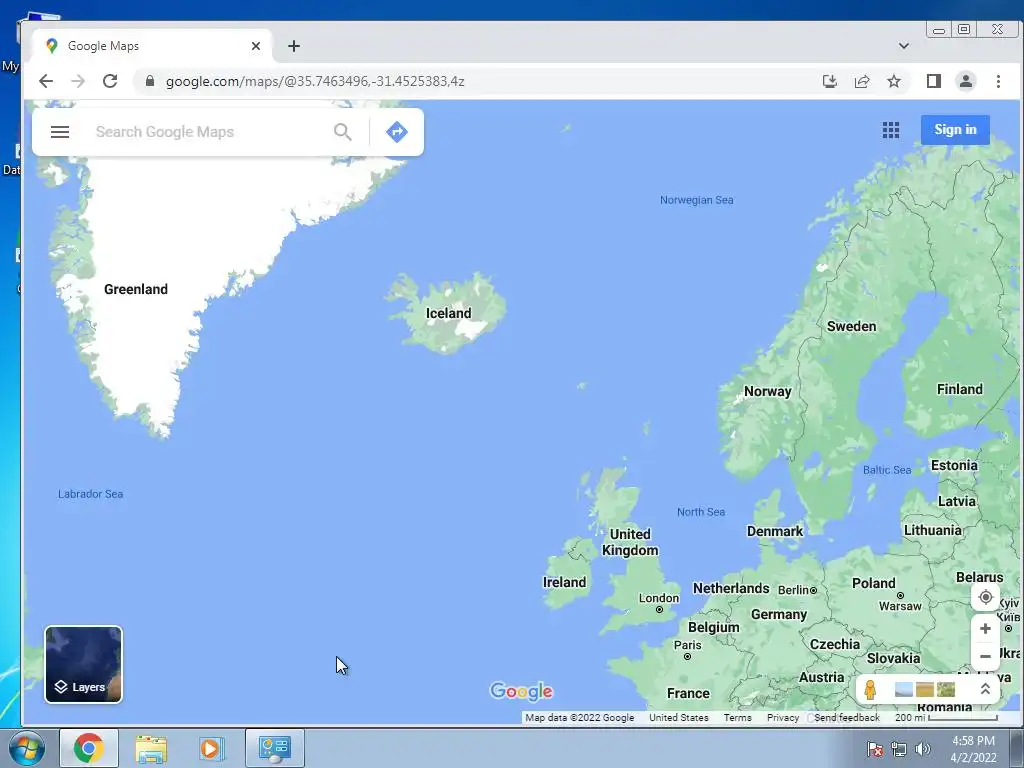Click the address bar URL
Screen dimensions: 1024x768
coord(315,82)
